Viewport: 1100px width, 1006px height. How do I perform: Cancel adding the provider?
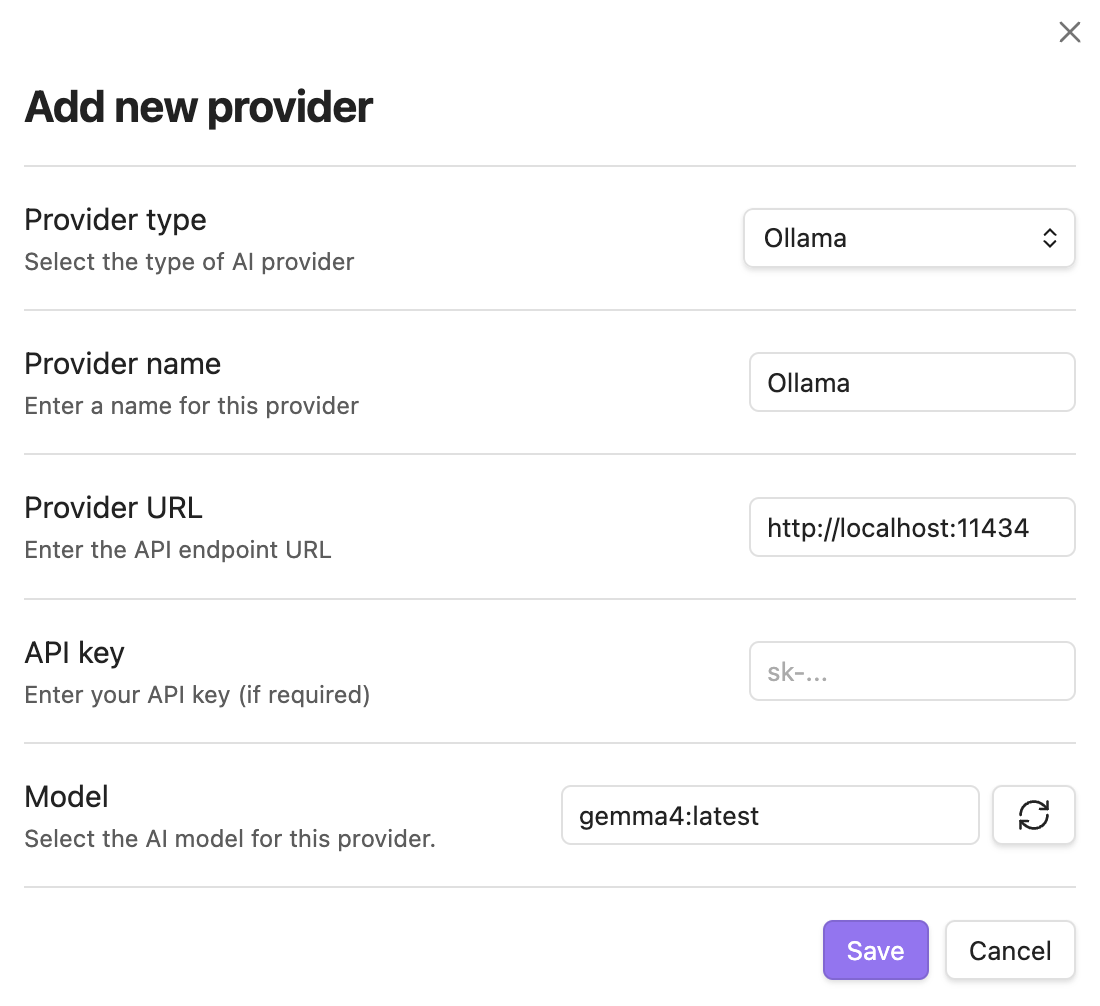[1009, 950]
